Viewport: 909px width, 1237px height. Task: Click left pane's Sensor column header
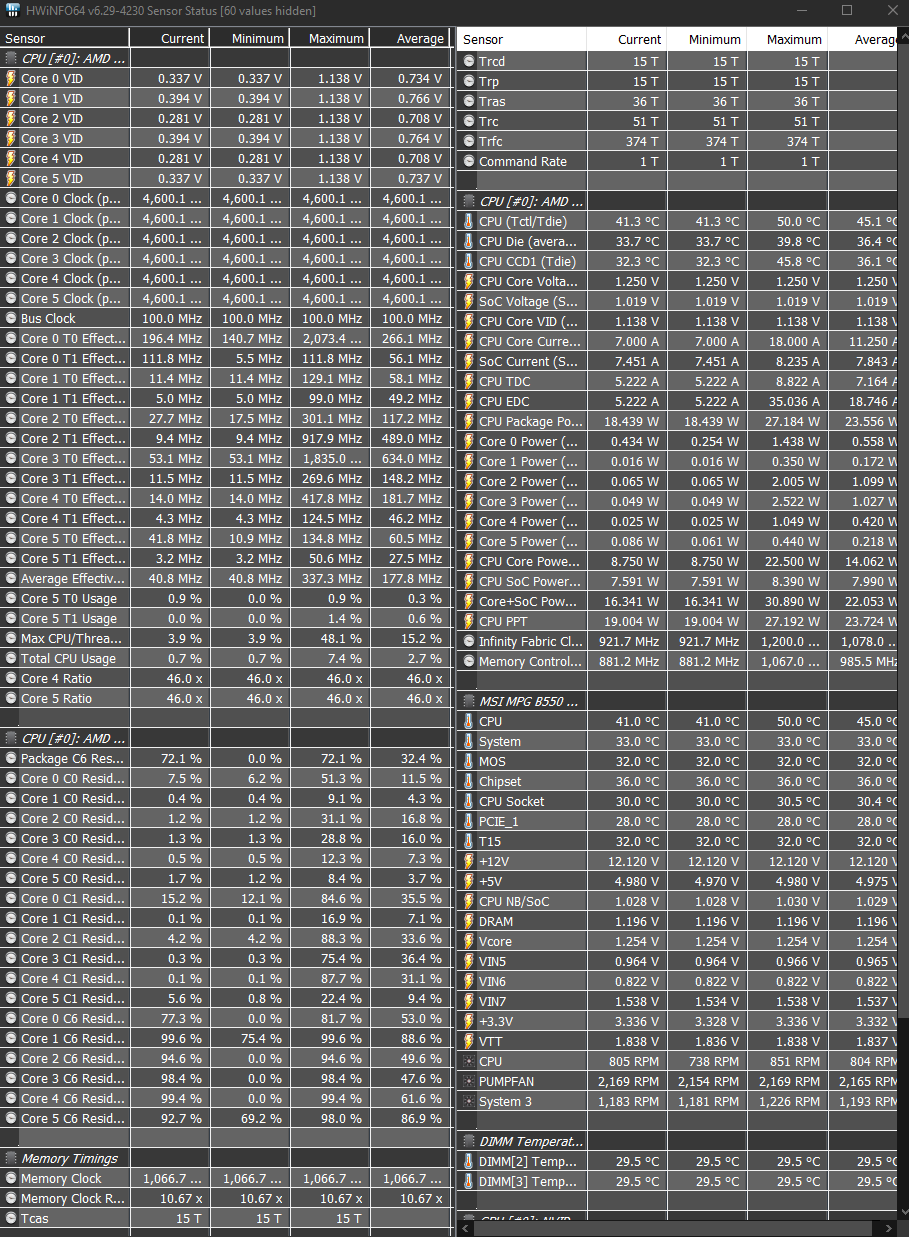point(65,38)
